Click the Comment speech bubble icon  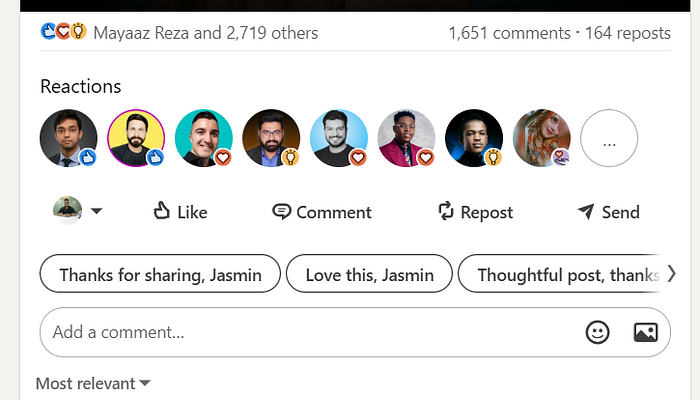pyautogui.click(x=281, y=212)
